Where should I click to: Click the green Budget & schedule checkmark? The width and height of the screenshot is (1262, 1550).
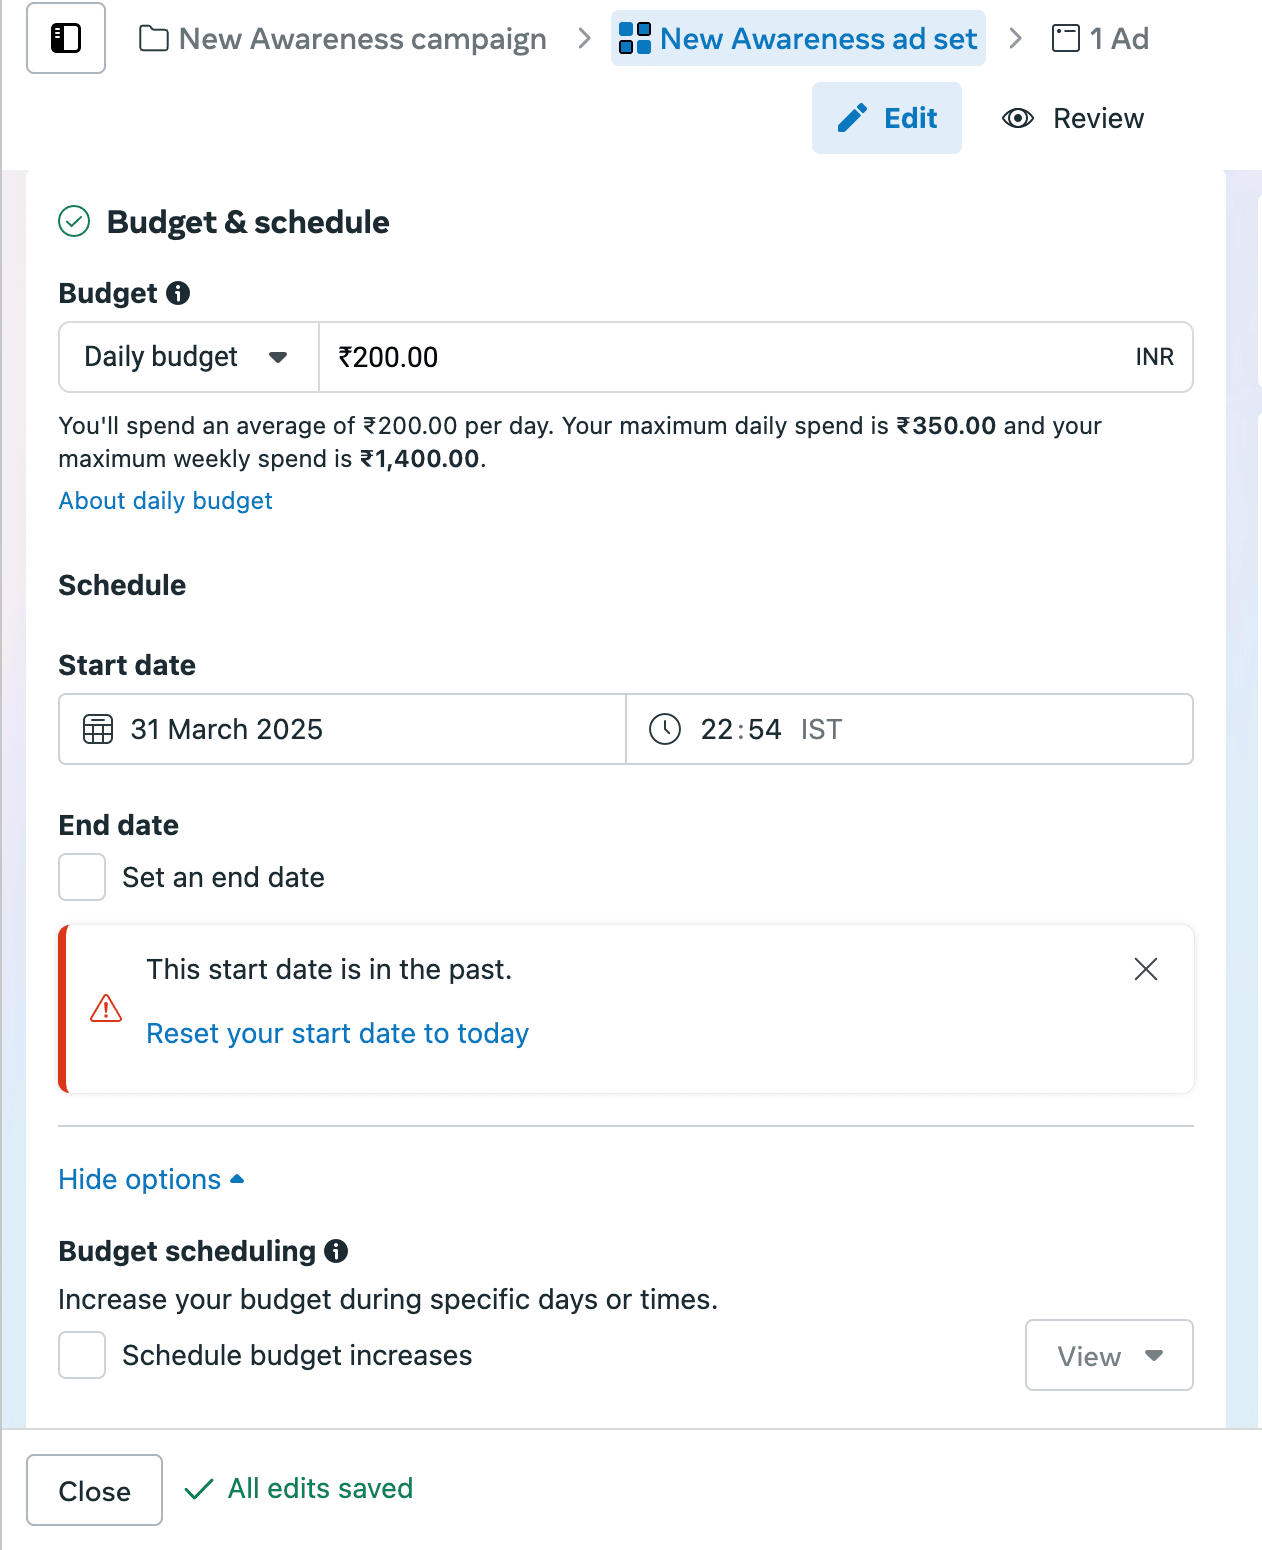74,221
